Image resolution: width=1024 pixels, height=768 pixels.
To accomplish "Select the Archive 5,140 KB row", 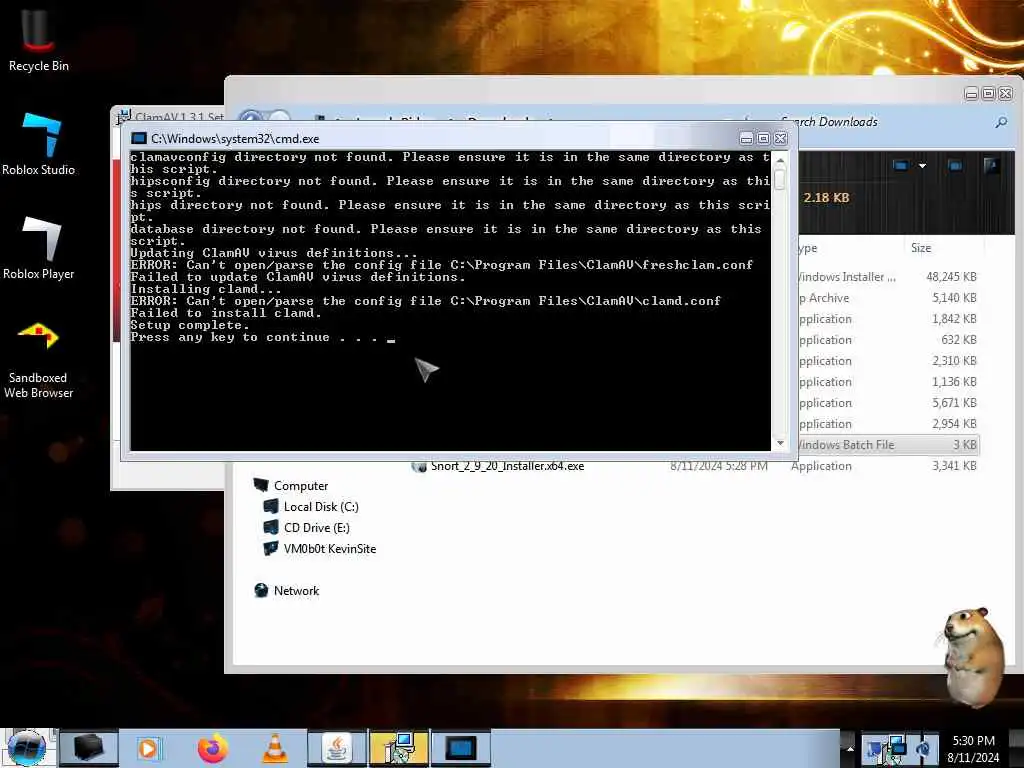I will [888, 298].
